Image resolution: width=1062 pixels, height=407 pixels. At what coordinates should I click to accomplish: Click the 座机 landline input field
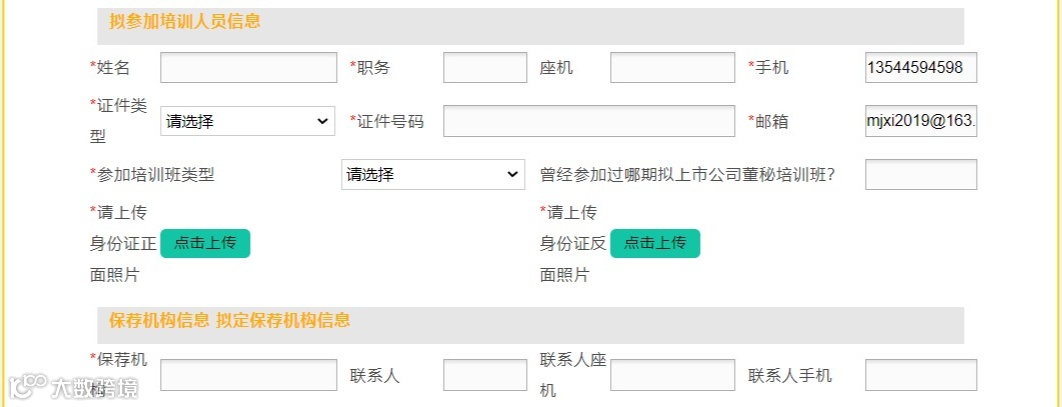click(672, 68)
